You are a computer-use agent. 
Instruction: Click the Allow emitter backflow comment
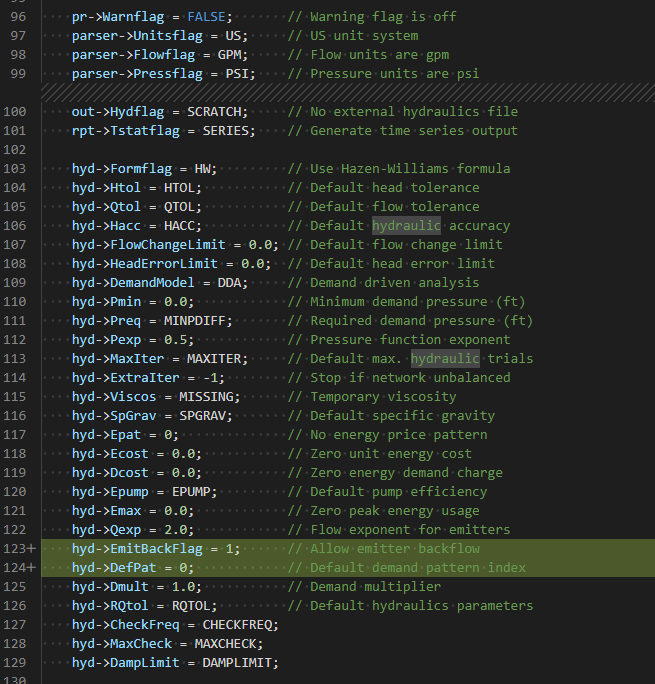395,549
